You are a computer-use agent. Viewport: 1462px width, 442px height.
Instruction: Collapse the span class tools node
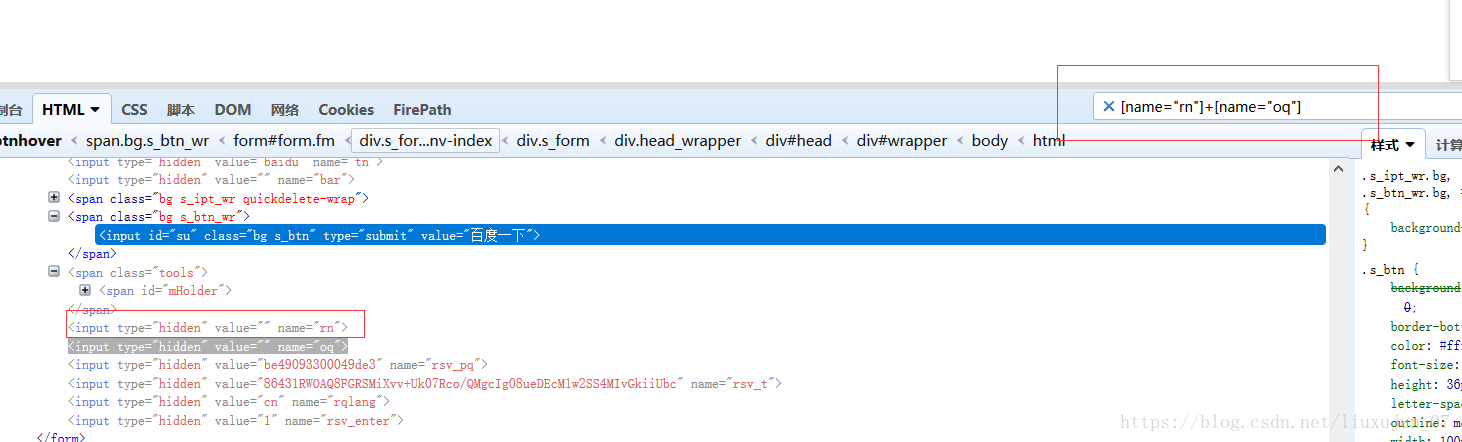(x=54, y=272)
